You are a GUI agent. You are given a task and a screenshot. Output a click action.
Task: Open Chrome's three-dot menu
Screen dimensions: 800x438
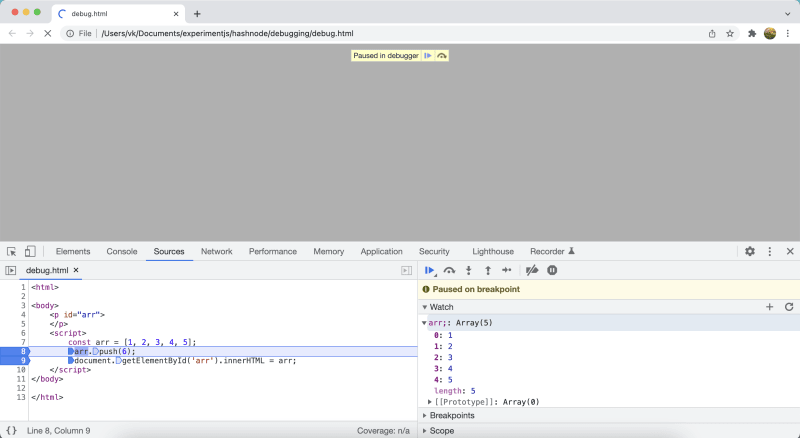click(788, 34)
